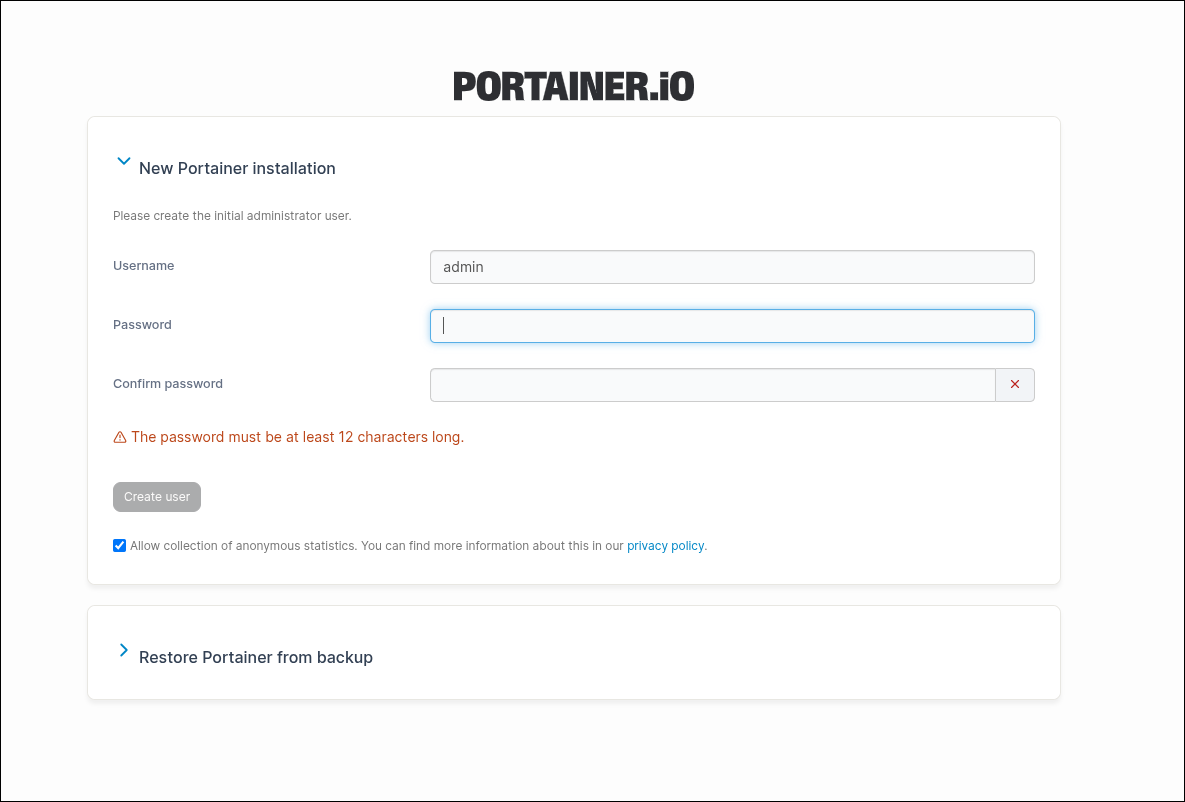Click the Password label
This screenshot has height=802, width=1185.
[142, 325]
